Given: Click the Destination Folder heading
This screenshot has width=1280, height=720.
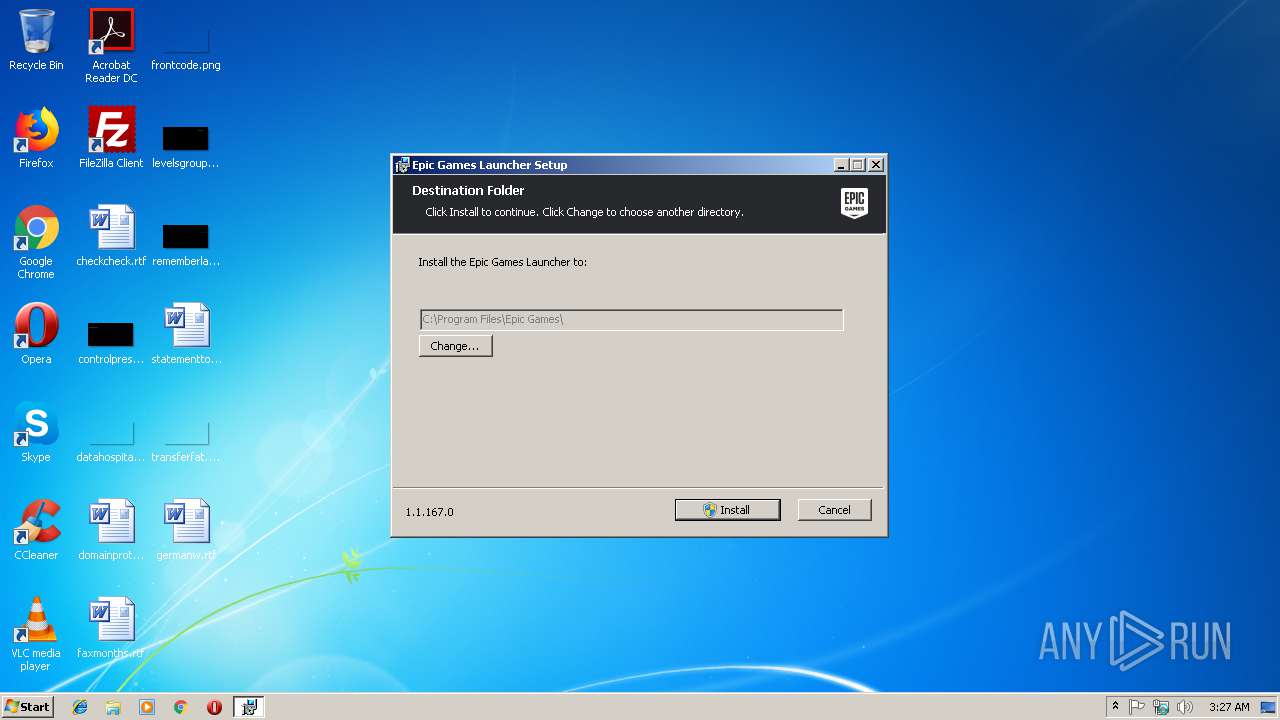Looking at the screenshot, I should coord(468,190).
